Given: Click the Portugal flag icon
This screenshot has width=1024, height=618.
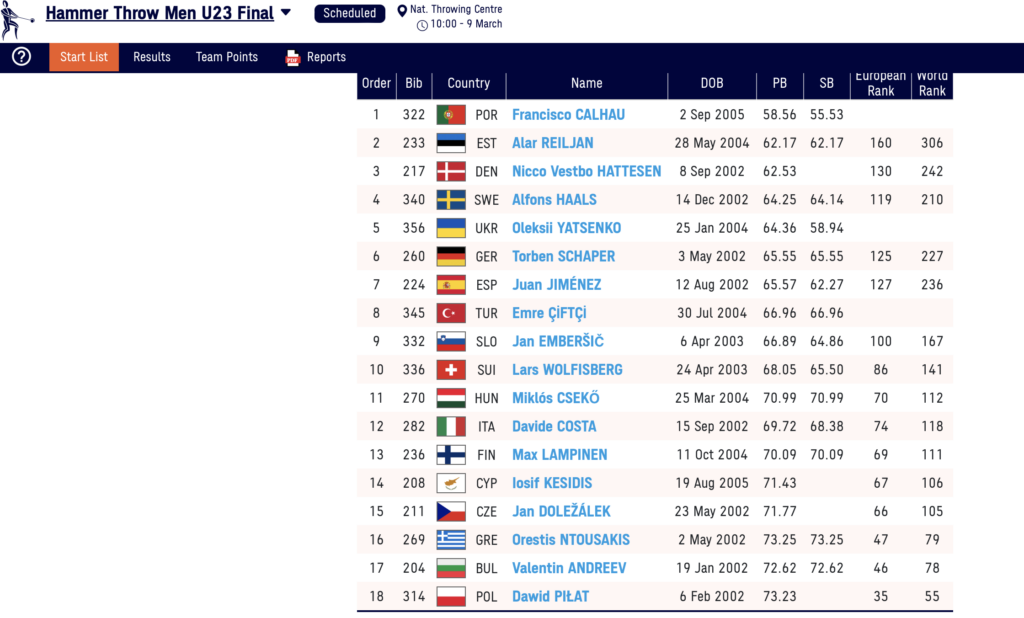Looking at the screenshot, I should coord(451,115).
